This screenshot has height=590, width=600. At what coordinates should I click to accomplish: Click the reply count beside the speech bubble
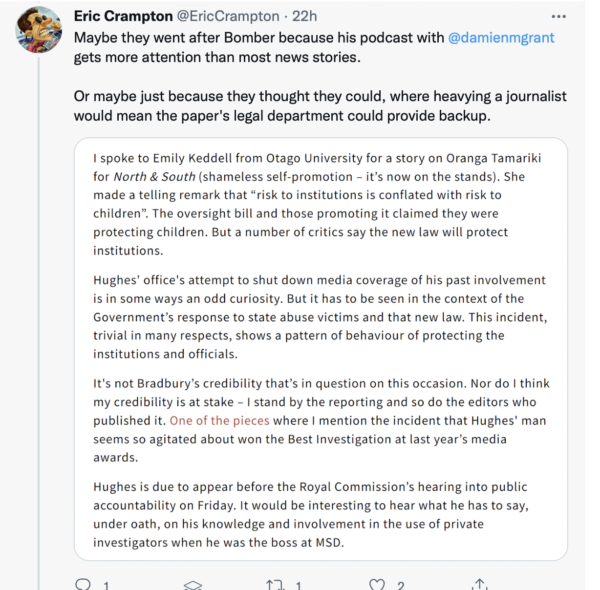(x=105, y=583)
